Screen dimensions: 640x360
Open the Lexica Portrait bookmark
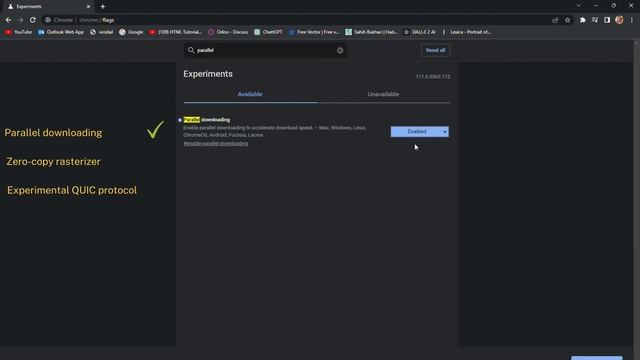[467, 32]
